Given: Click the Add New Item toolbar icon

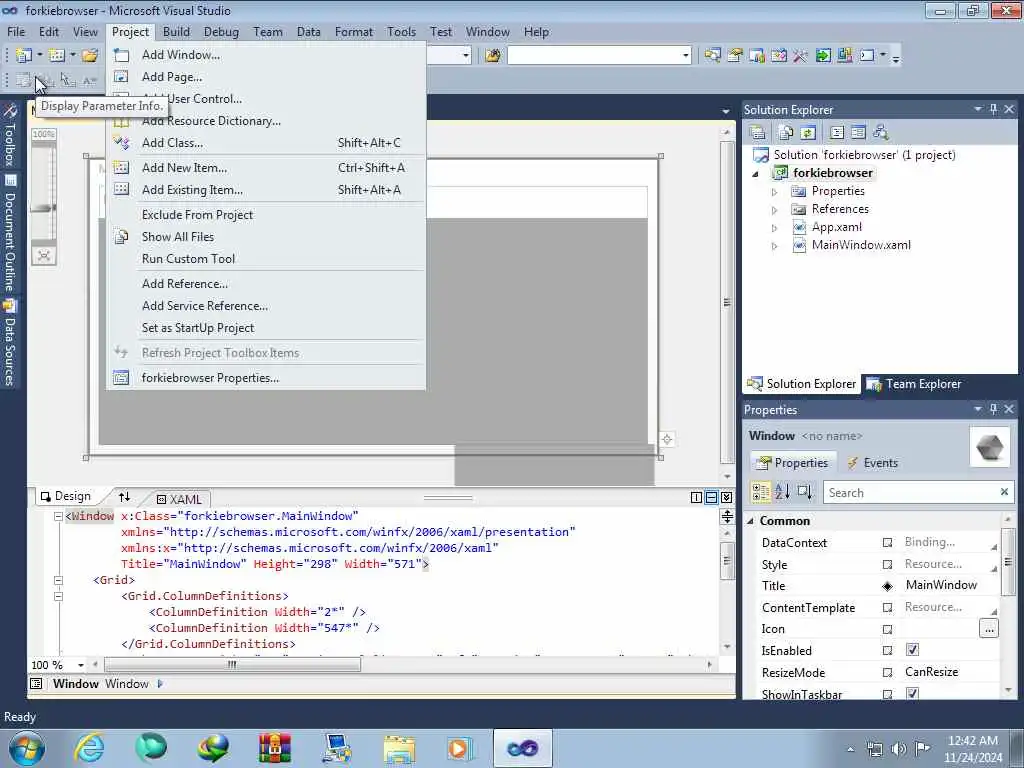Looking at the screenshot, I should [57, 56].
